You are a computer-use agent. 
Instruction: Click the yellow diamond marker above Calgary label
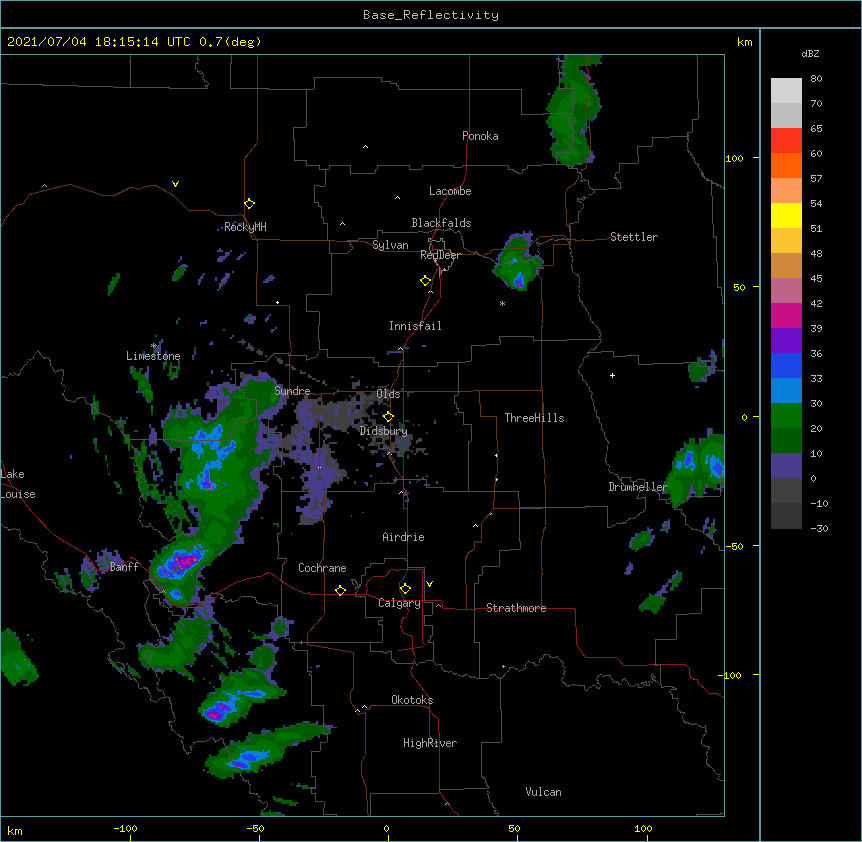[x=405, y=589]
